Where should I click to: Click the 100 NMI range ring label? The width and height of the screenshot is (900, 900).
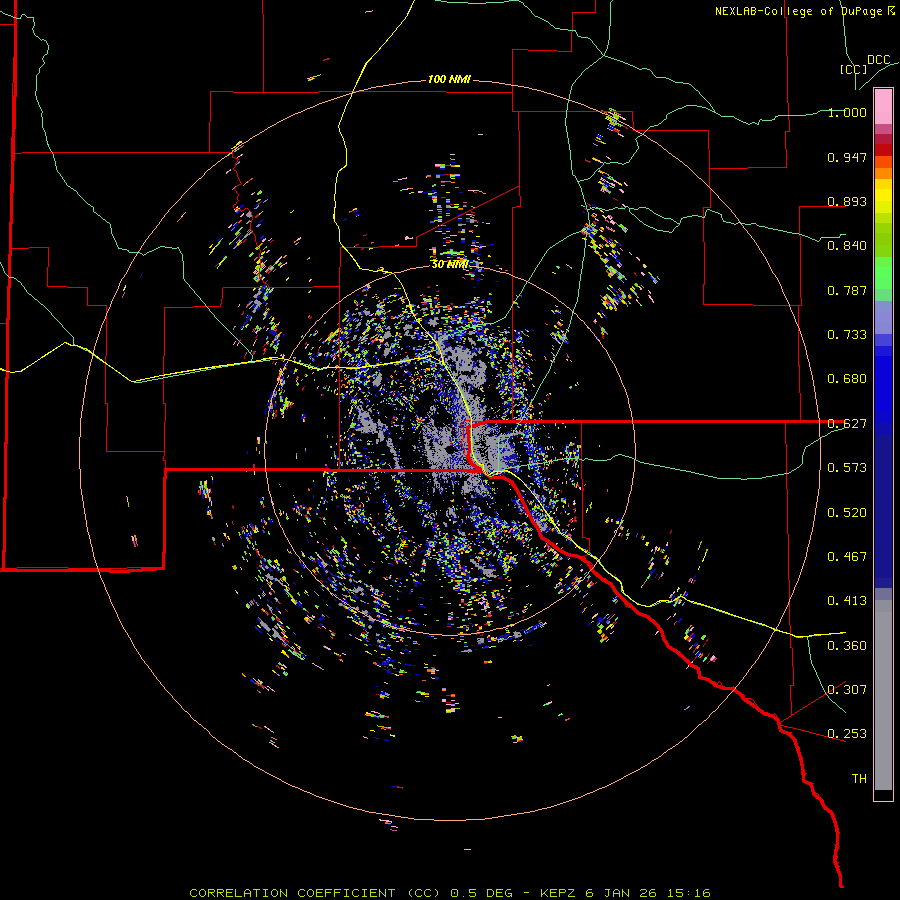tap(449, 79)
